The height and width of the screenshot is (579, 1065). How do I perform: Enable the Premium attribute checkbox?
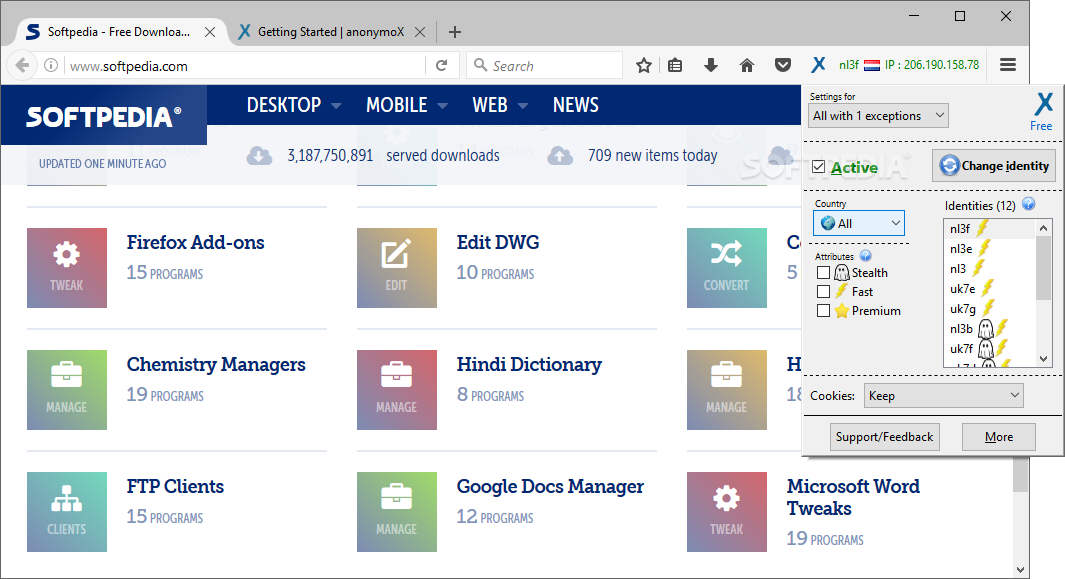tap(823, 311)
